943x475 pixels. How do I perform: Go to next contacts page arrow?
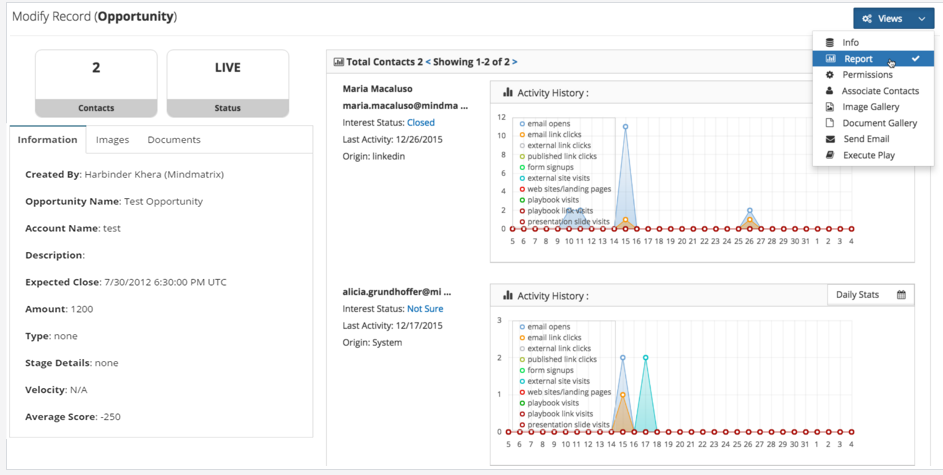click(515, 62)
